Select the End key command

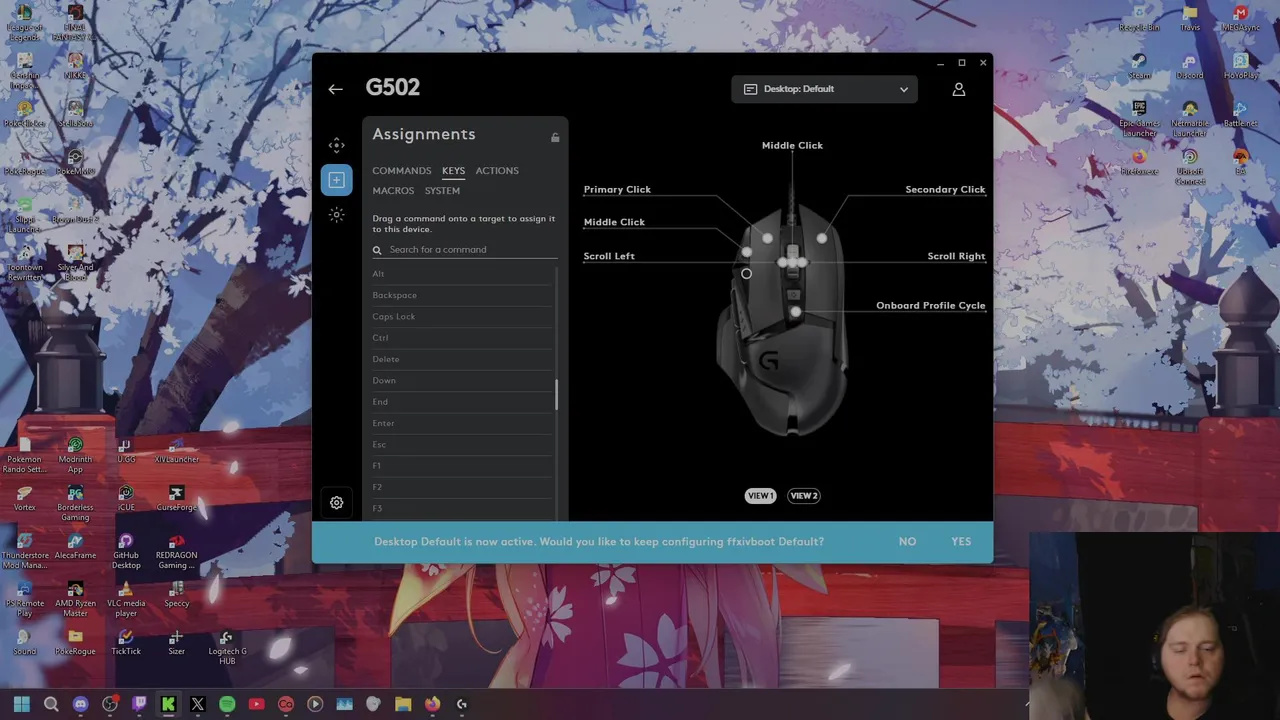(x=462, y=402)
